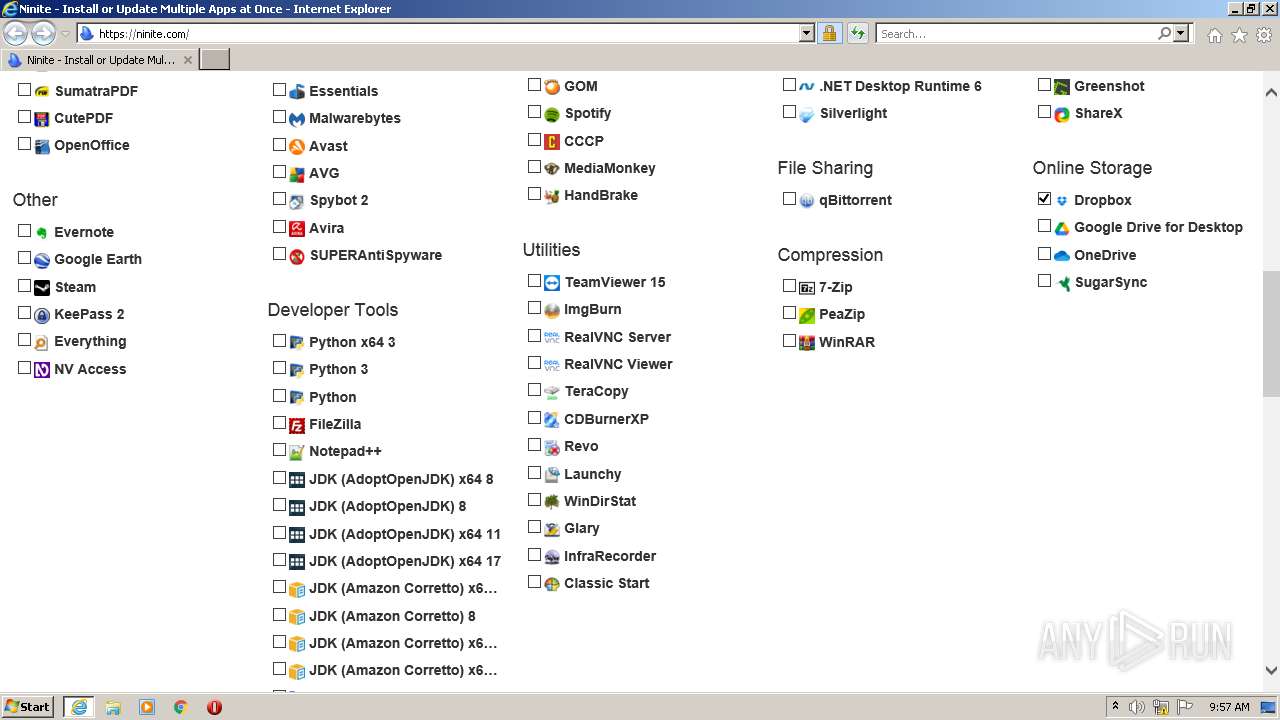
Task: Click the 7-Zip icon
Action: tap(807, 288)
